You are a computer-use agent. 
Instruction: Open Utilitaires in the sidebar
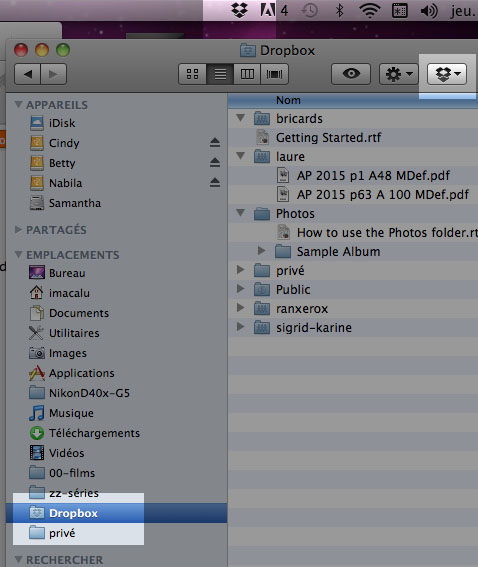point(74,333)
